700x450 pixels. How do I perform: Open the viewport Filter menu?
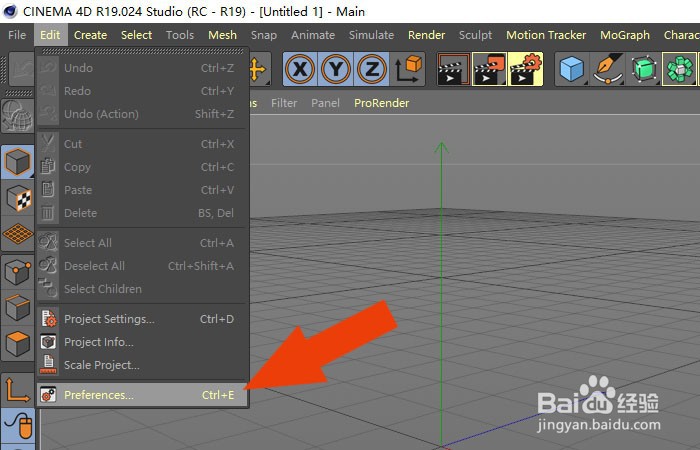(284, 103)
